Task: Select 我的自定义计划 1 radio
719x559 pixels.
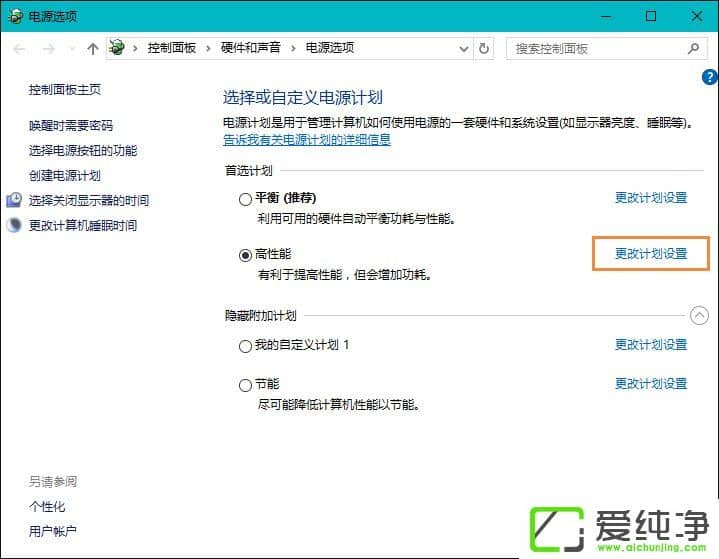Action: 245,346
